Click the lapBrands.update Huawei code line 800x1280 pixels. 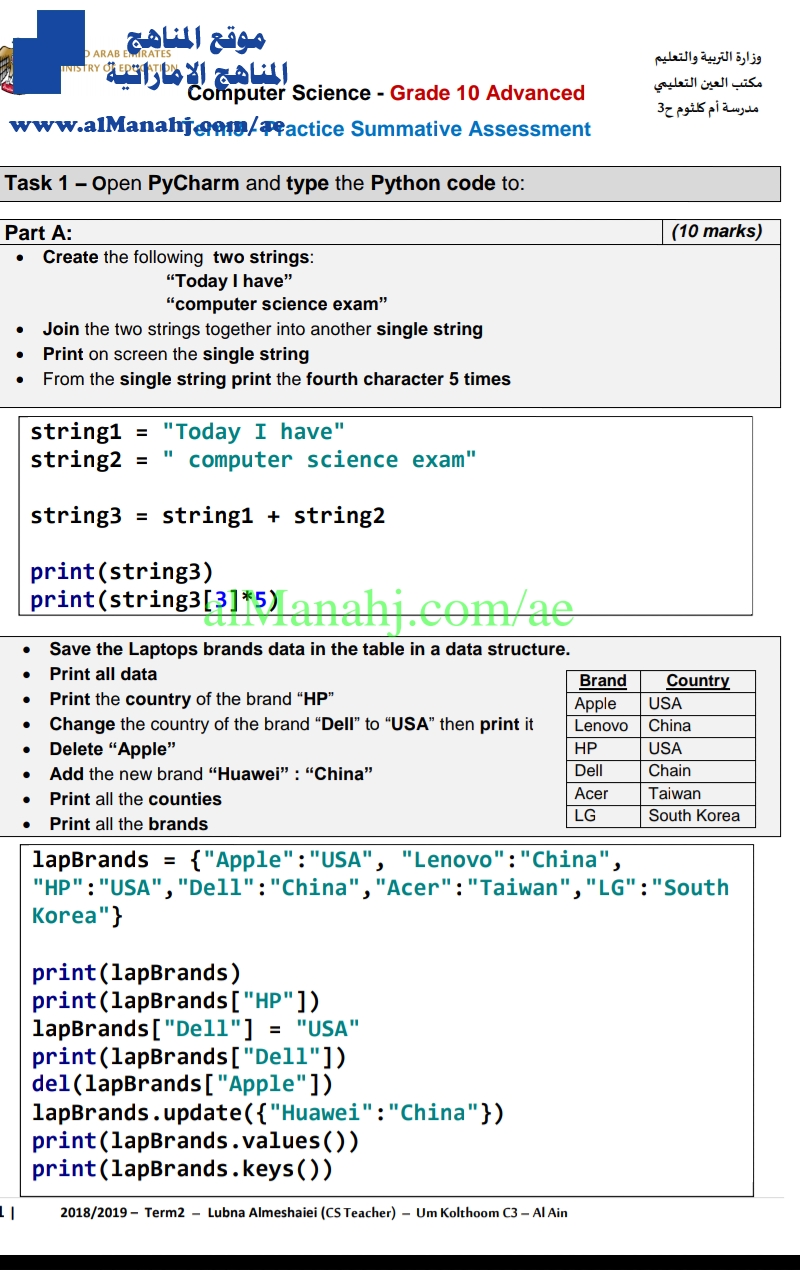click(268, 1113)
